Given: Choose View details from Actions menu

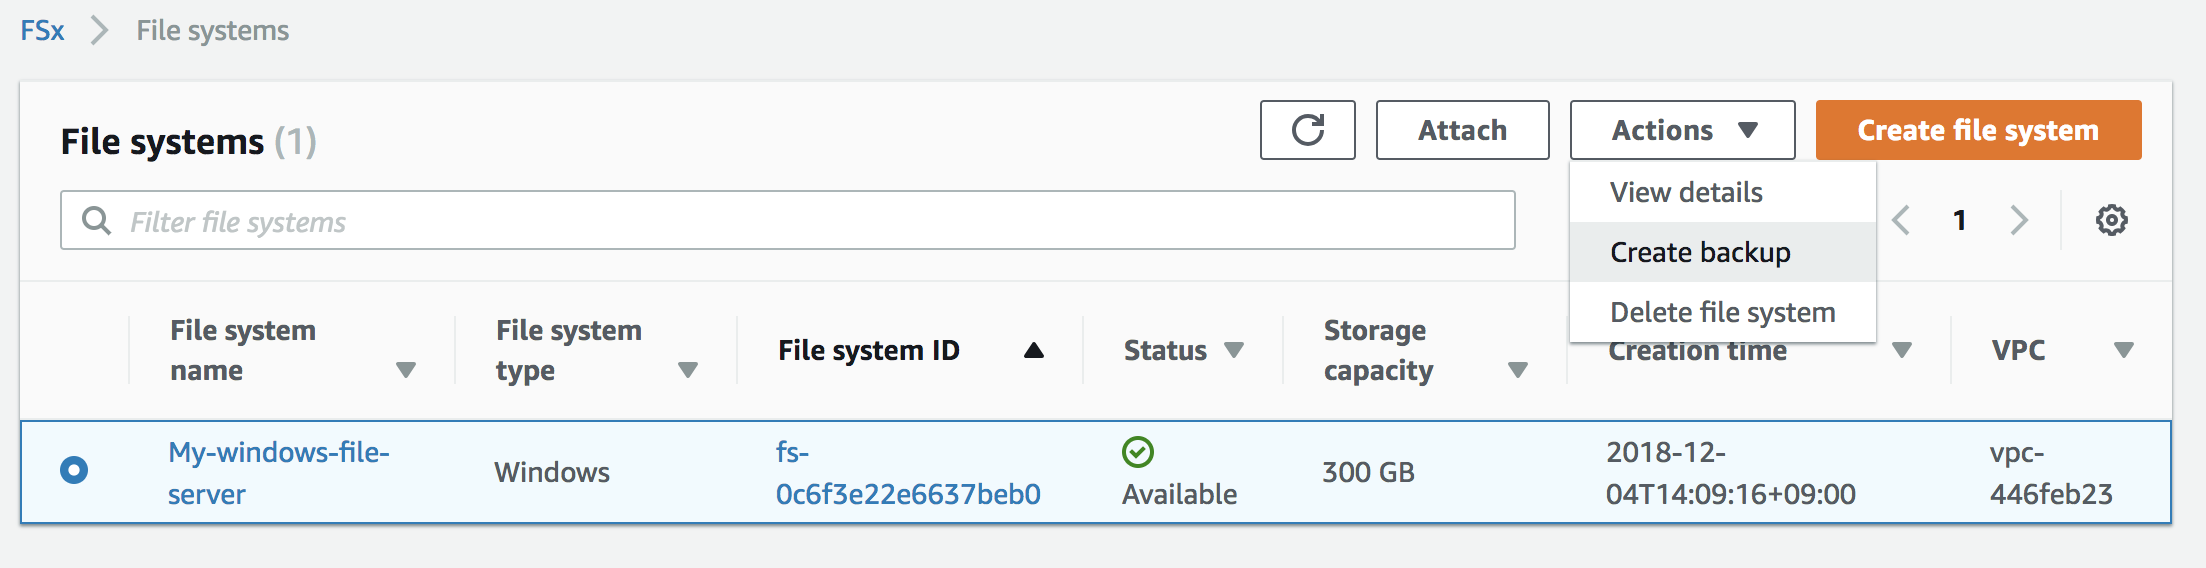Looking at the screenshot, I should [x=1723, y=192].
